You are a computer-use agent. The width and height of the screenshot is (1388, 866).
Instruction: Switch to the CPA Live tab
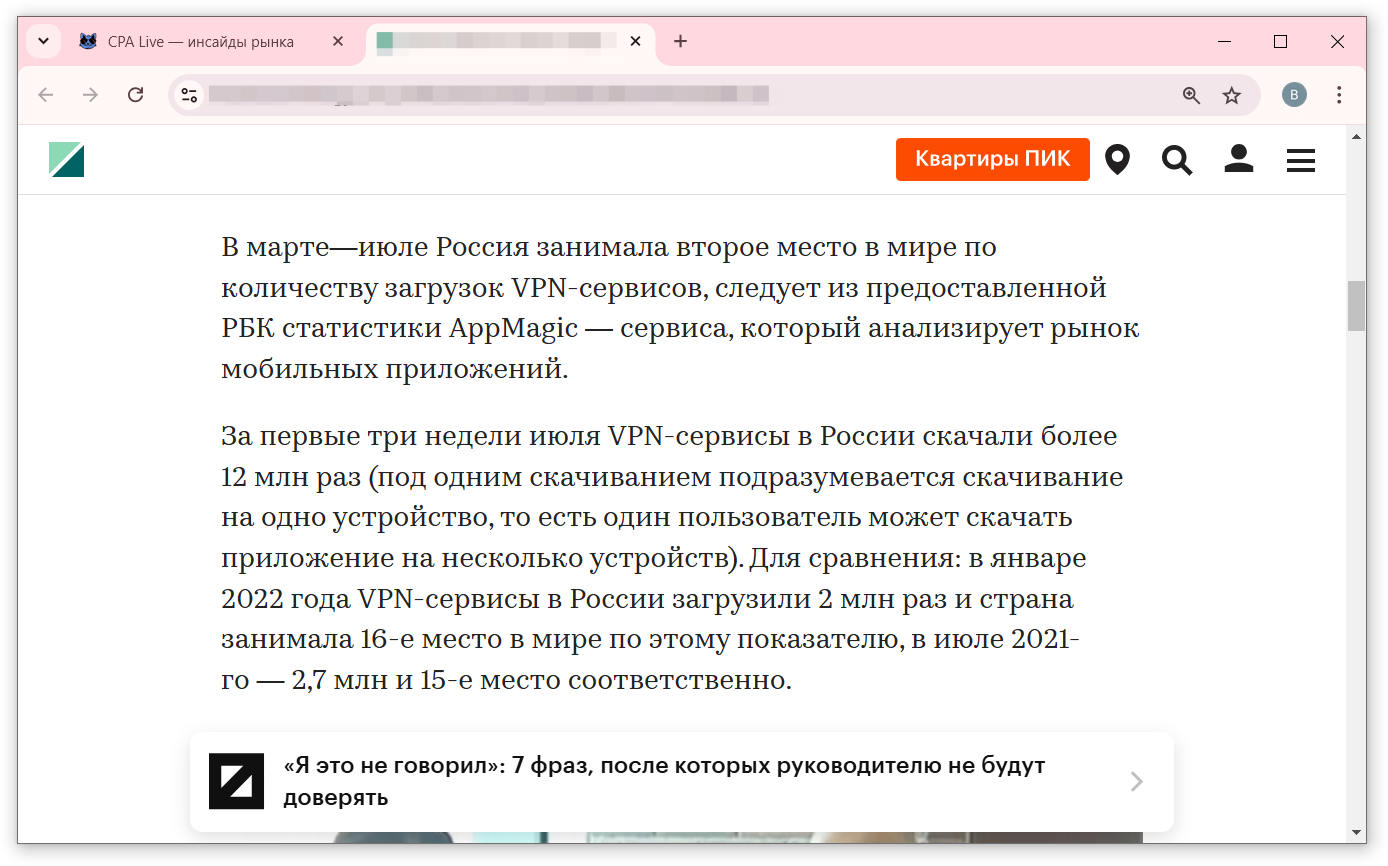coord(212,42)
